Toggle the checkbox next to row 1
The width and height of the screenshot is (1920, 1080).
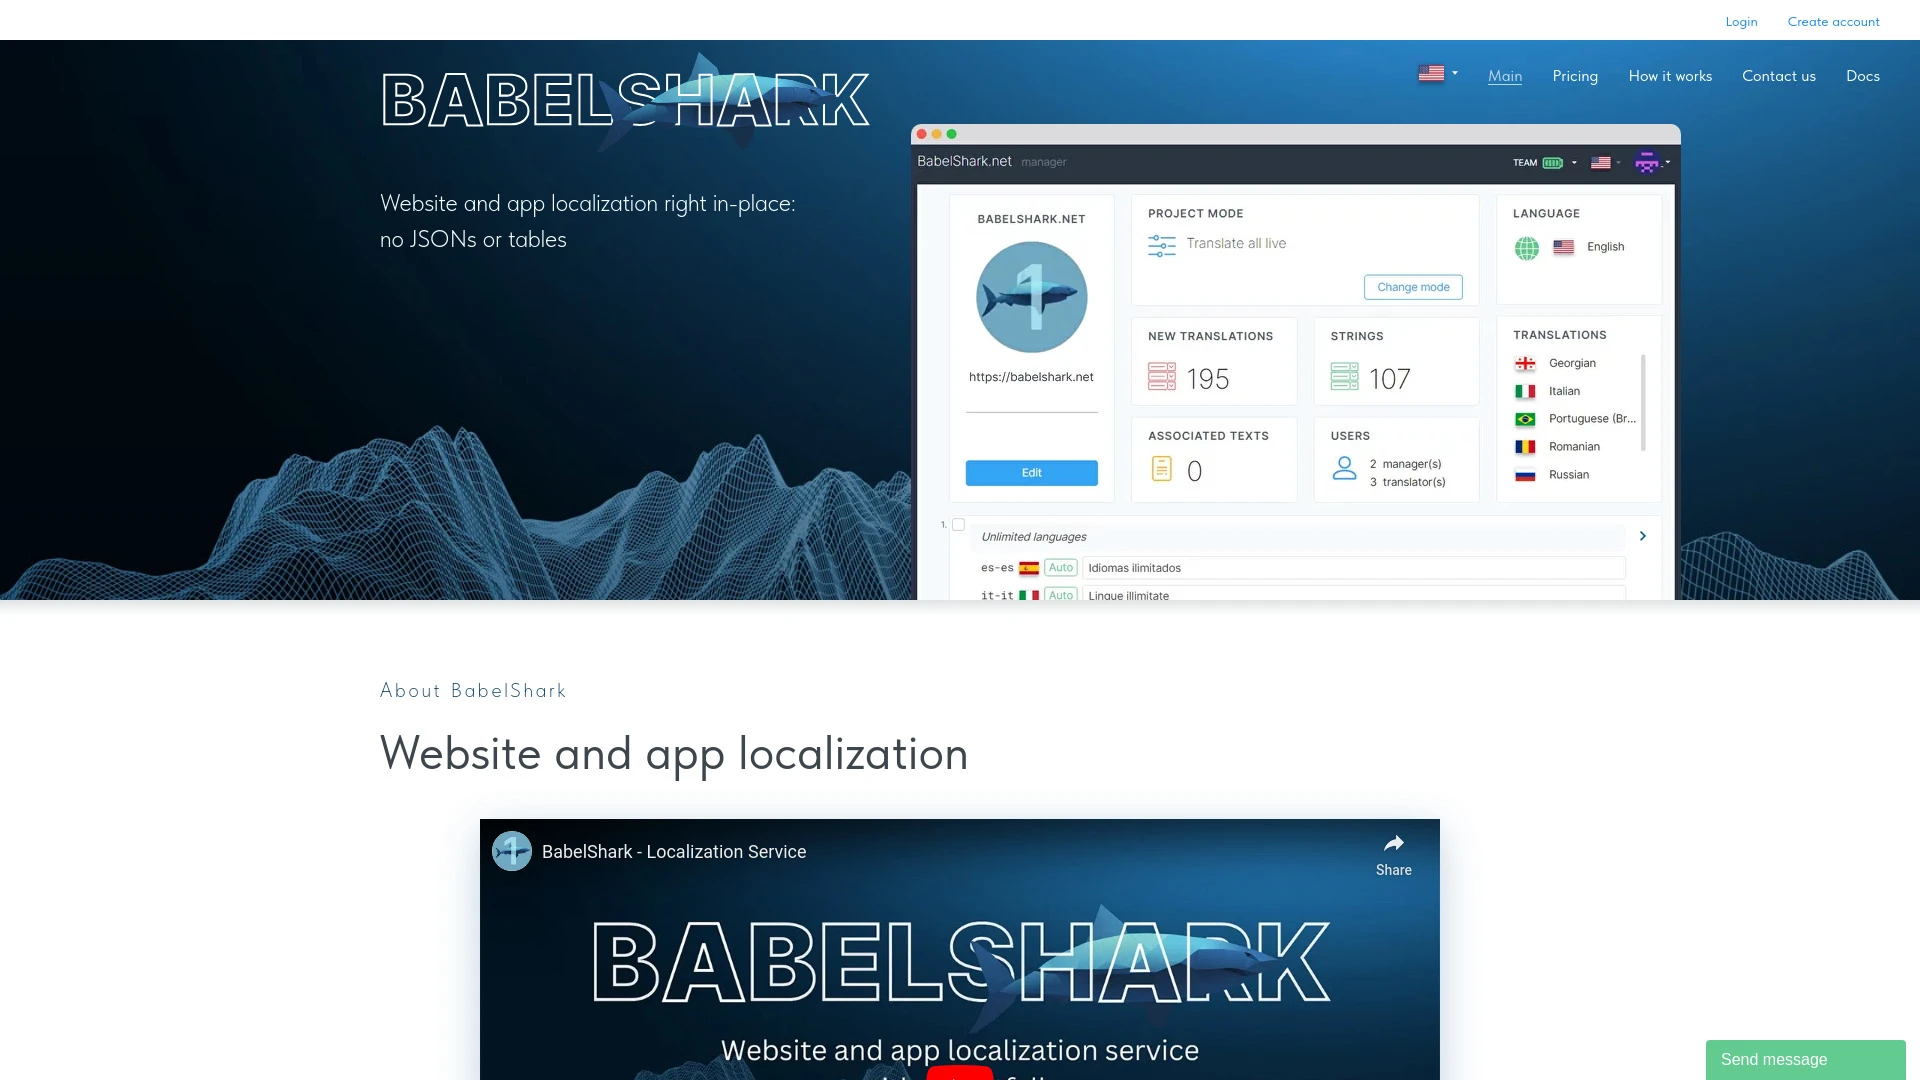[959, 526]
